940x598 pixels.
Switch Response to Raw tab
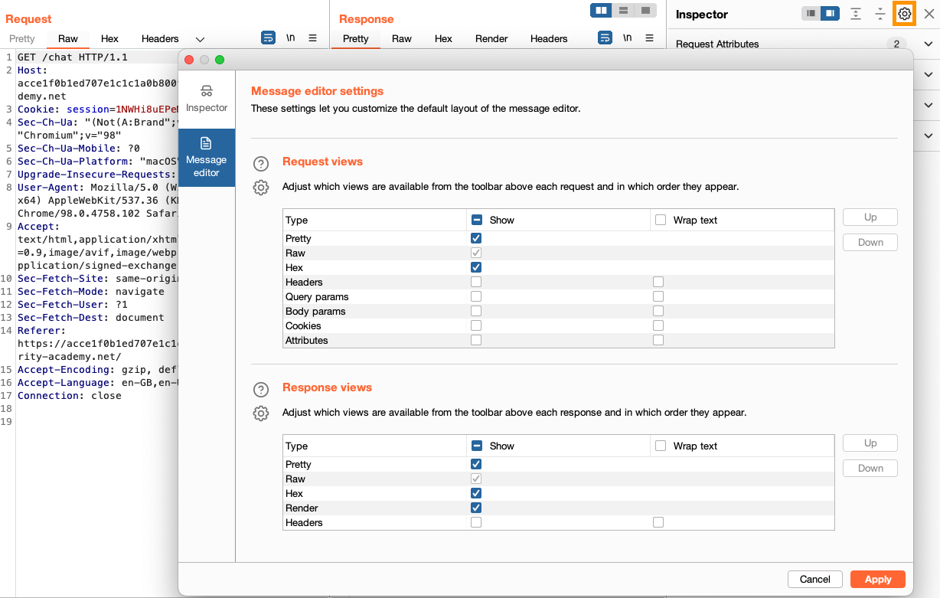point(402,38)
